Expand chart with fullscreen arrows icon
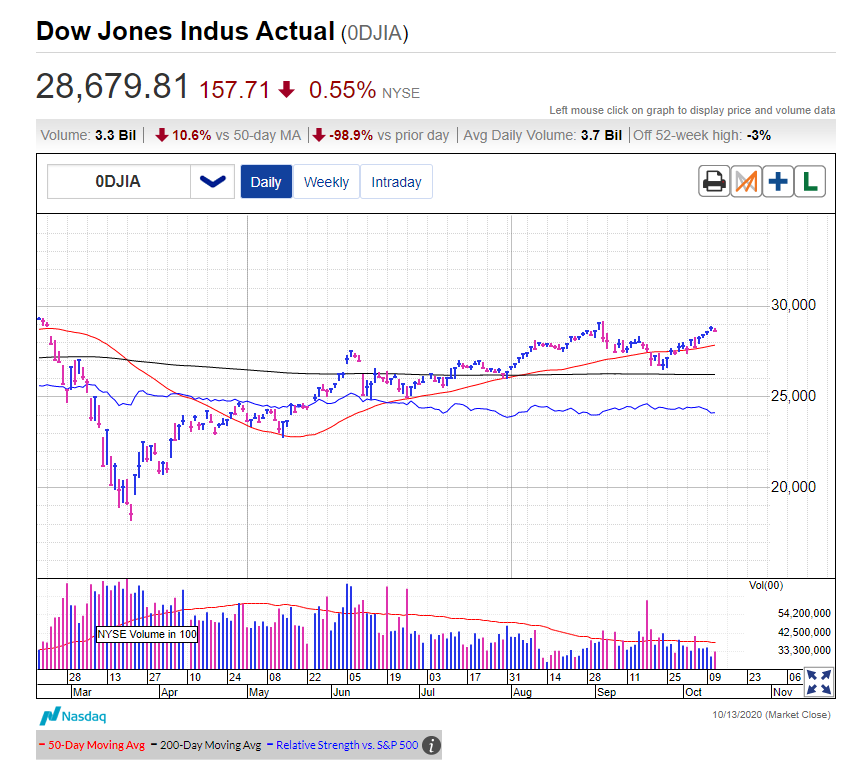 pyautogui.click(x=819, y=682)
